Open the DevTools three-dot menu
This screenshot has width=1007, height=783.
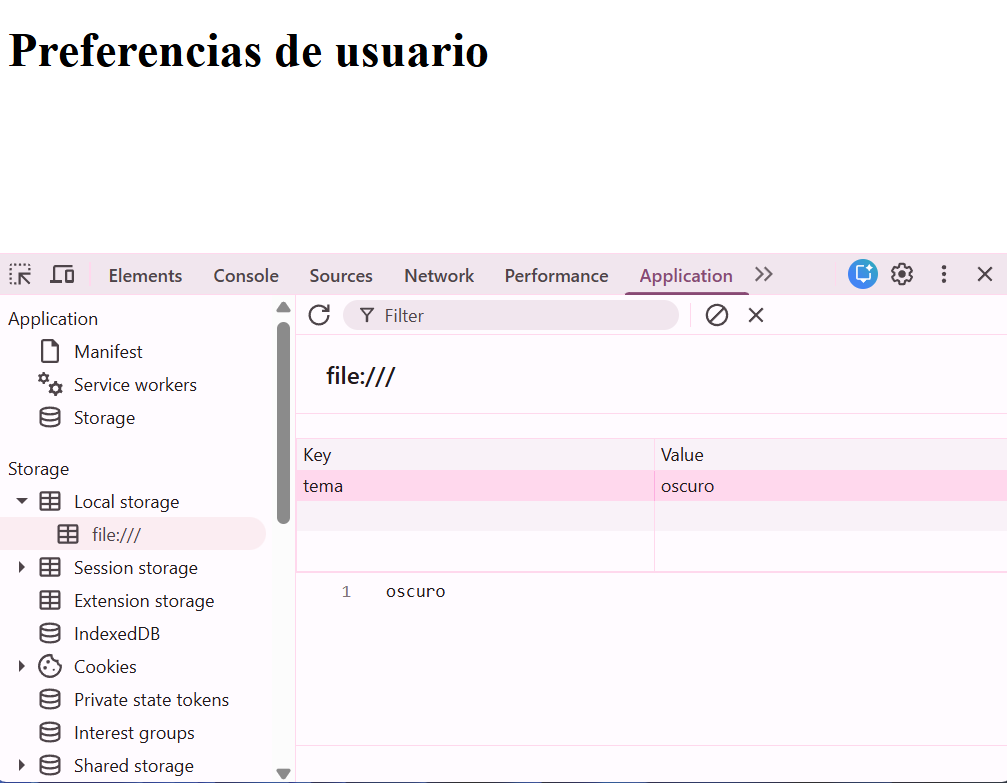tap(943, 274)
